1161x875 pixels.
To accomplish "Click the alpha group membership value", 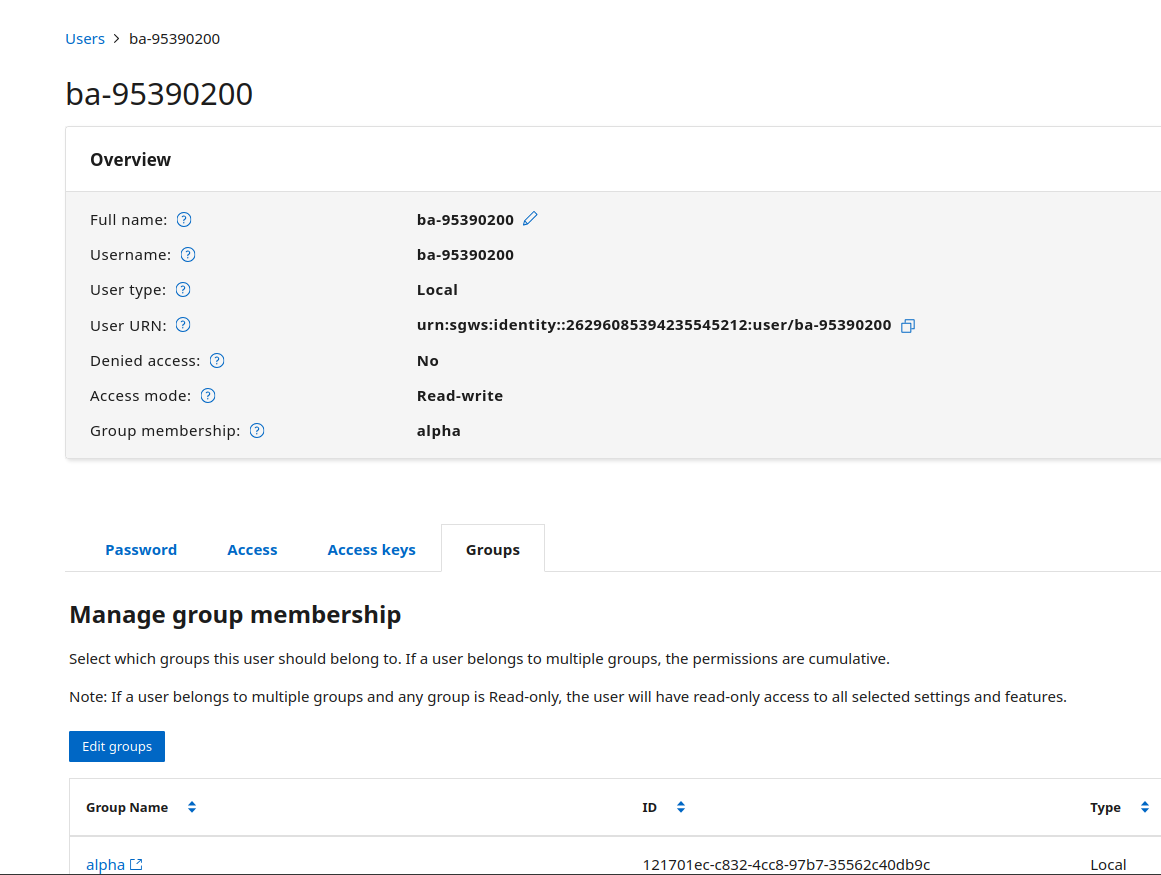I will click(438, 431).
